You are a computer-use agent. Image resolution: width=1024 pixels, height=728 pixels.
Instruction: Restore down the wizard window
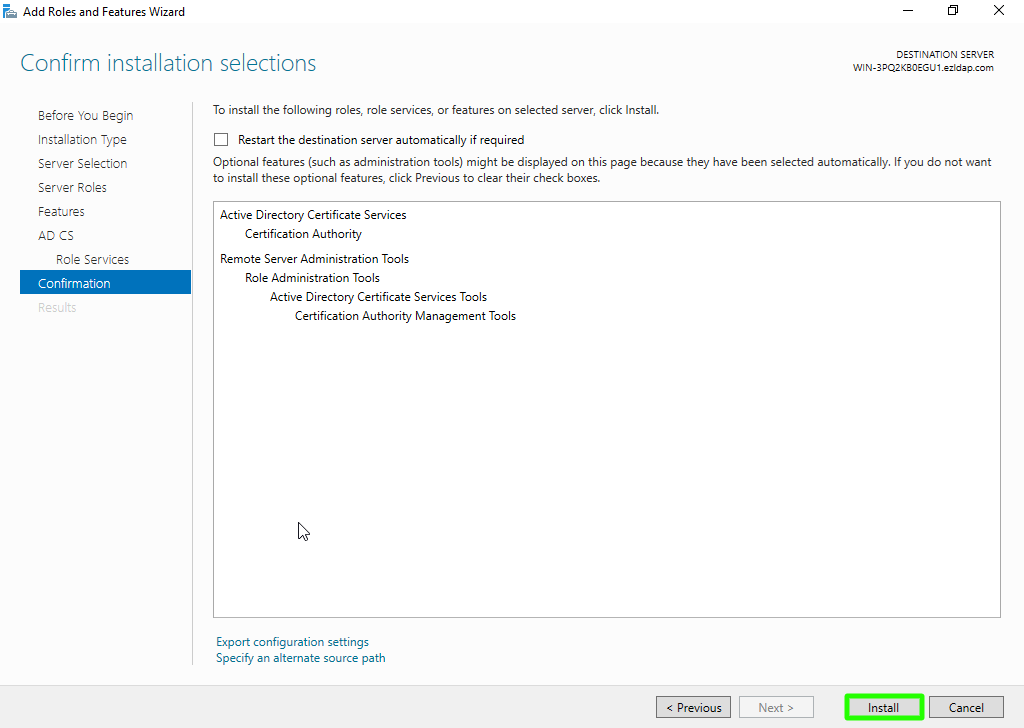tap(953, 11)
